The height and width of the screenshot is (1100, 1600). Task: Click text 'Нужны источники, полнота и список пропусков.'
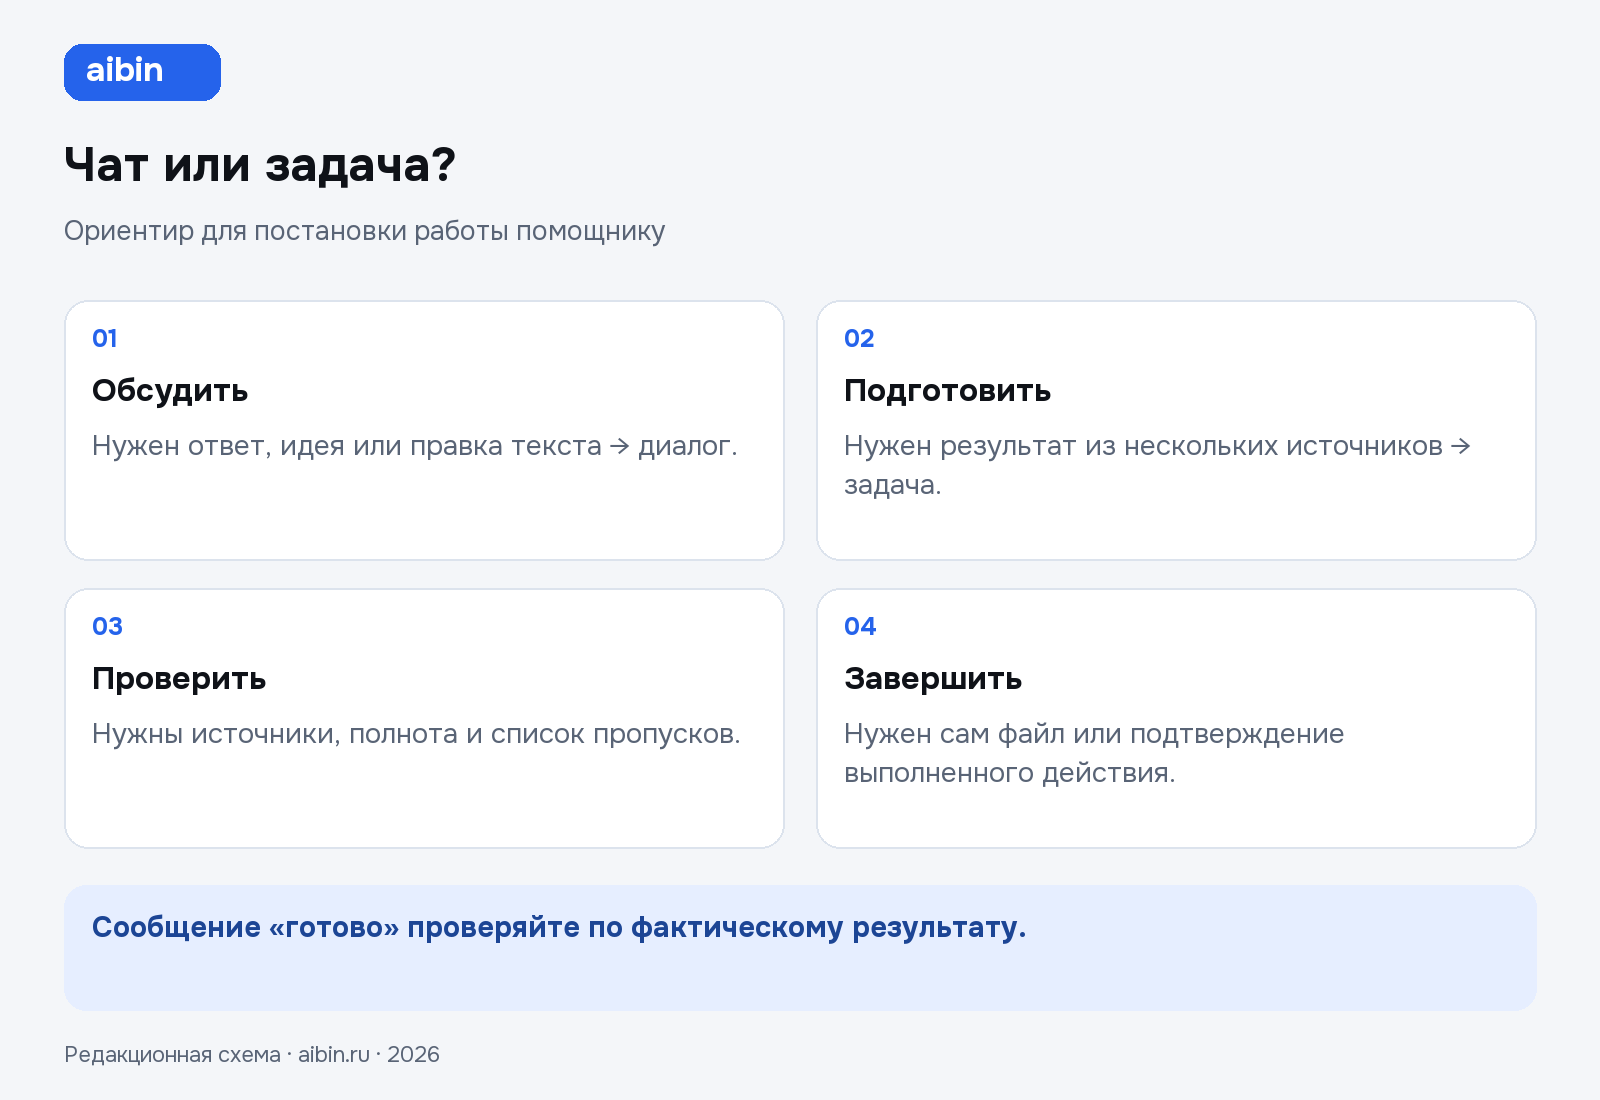416,734
